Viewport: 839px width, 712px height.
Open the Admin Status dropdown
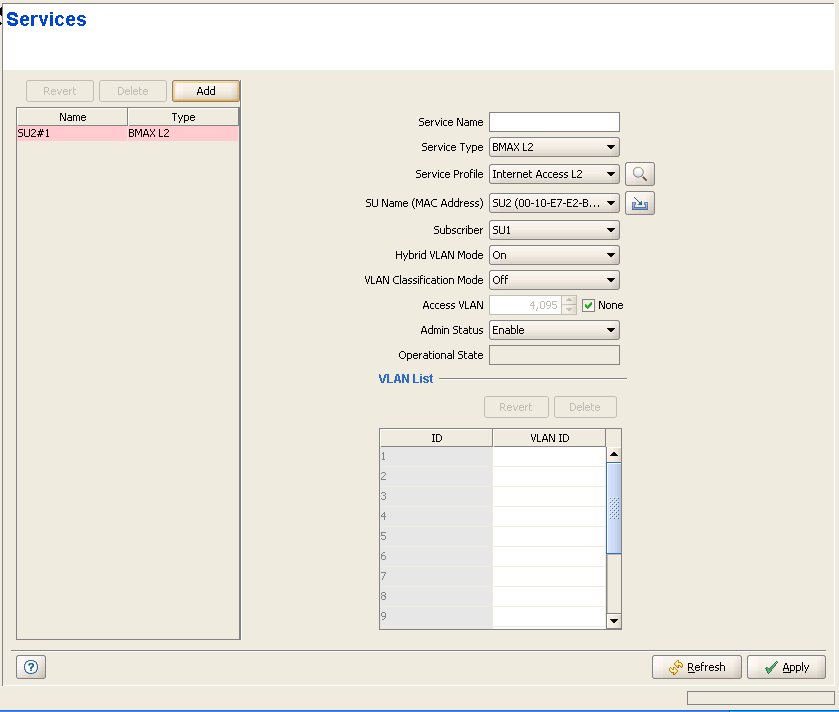554,330
